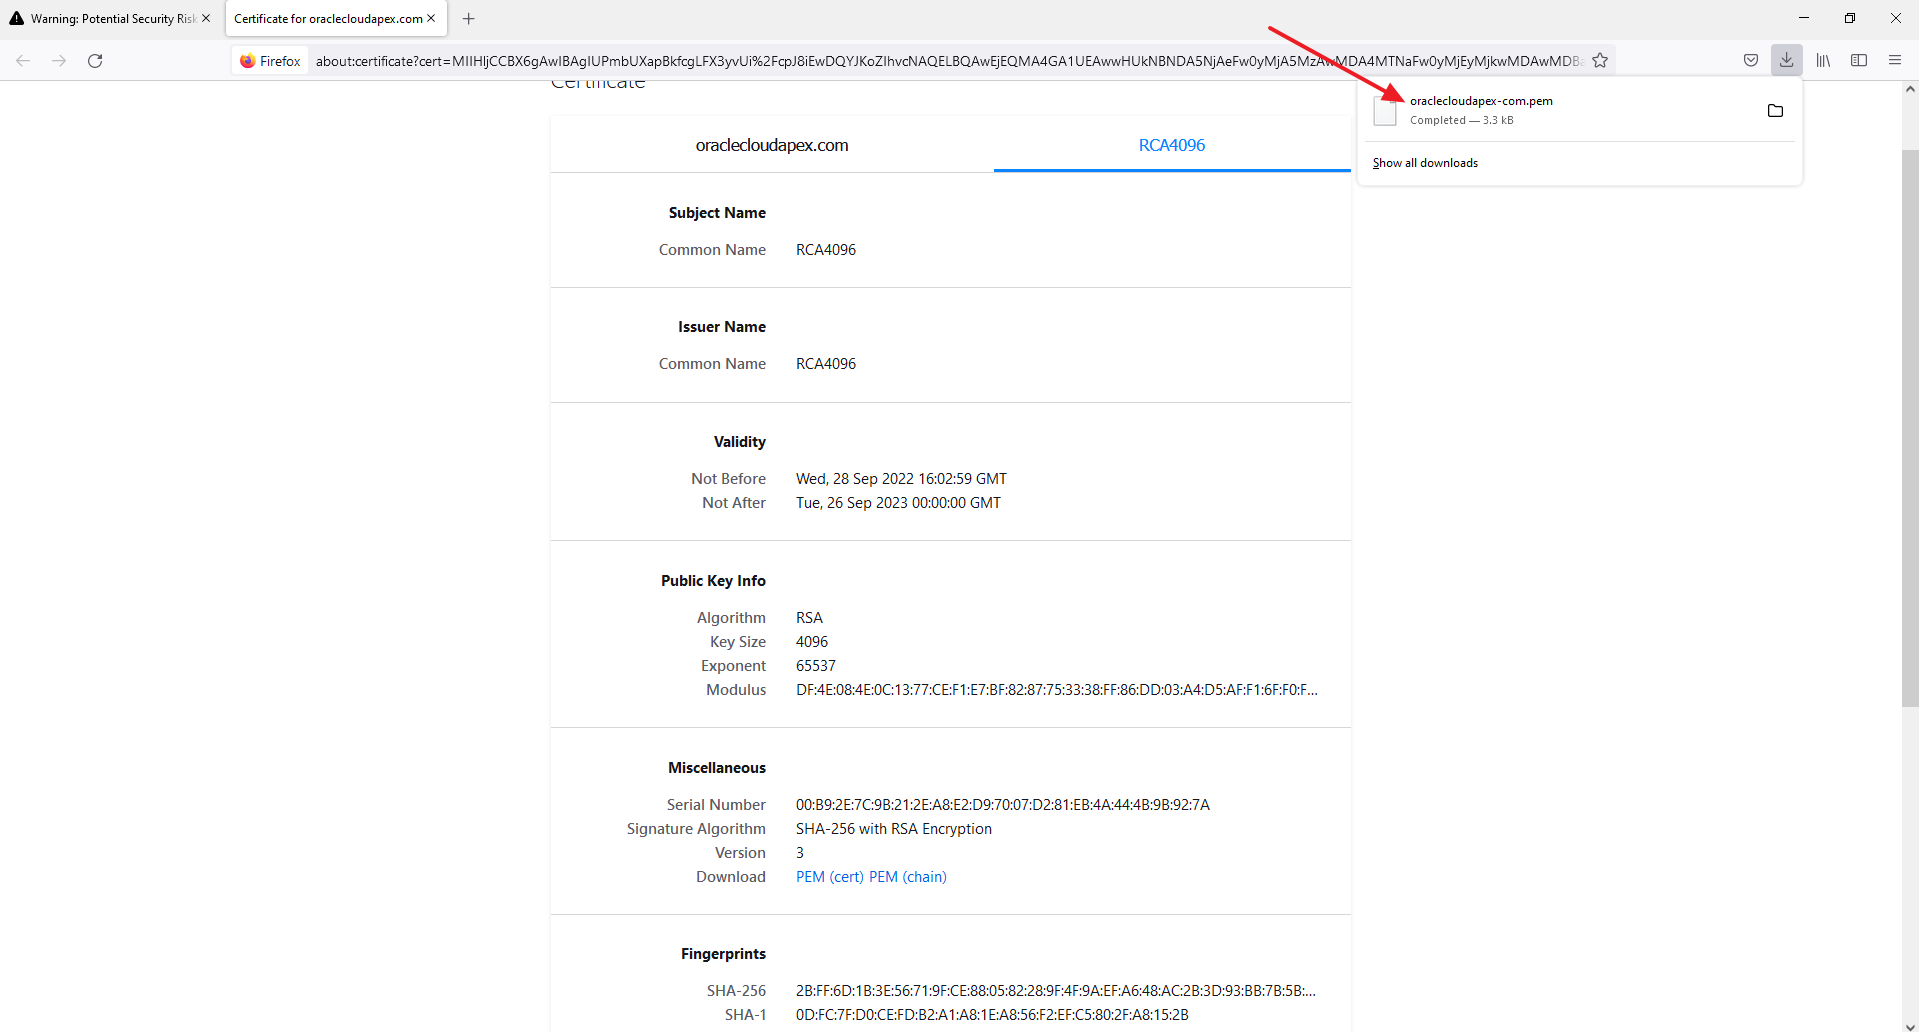Switch to oraclecloudapex.com certificate tab
Viewport: 1919px width, 1032px height.
(772, 146)
